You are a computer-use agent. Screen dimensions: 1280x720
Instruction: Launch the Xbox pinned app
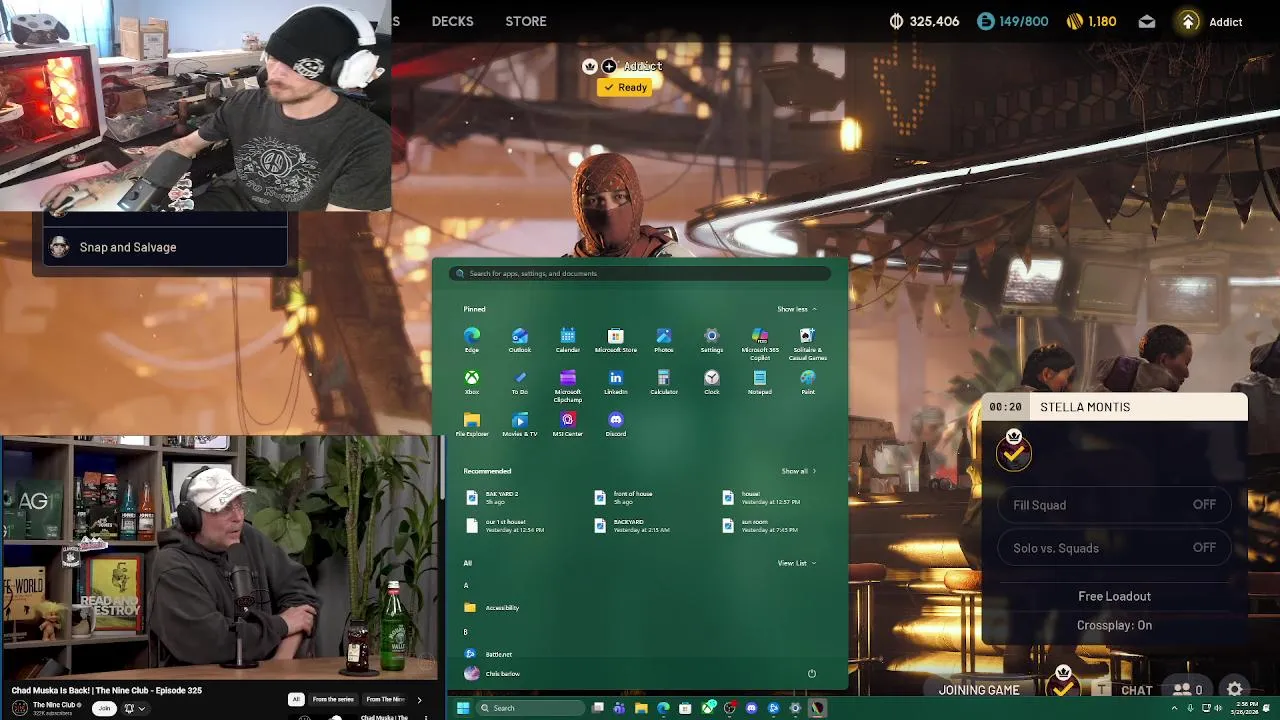pyautogui.click(x=472, y=382)
